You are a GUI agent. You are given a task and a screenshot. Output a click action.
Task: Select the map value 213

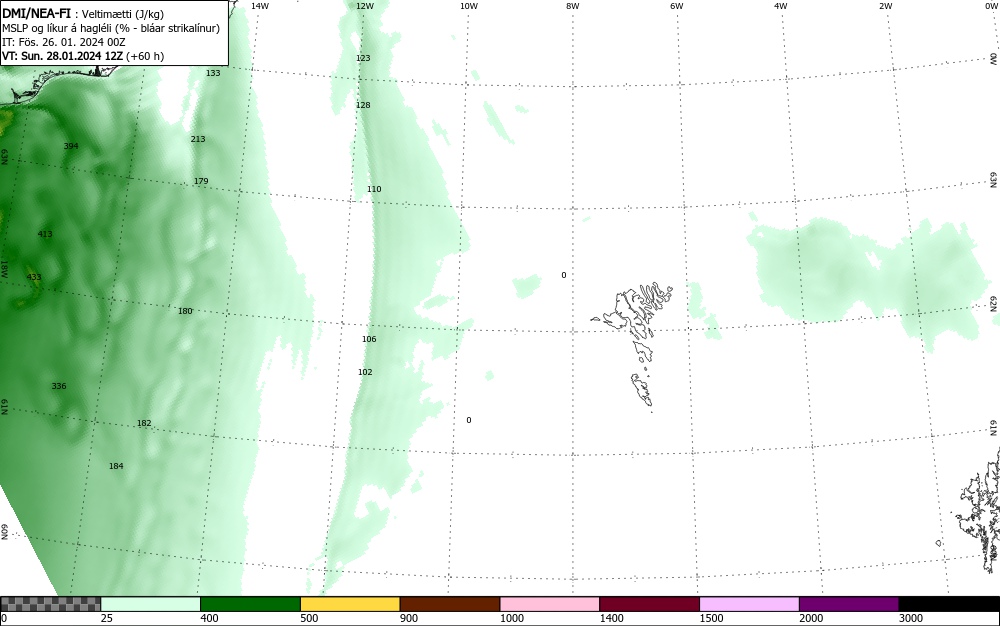pos(198,139)
